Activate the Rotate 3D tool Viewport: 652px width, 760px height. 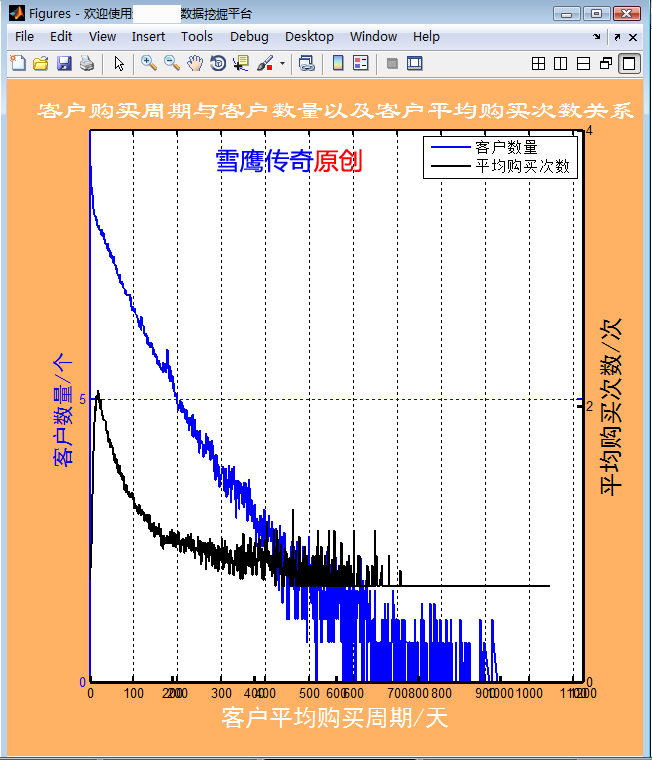(x=218, y=64)
